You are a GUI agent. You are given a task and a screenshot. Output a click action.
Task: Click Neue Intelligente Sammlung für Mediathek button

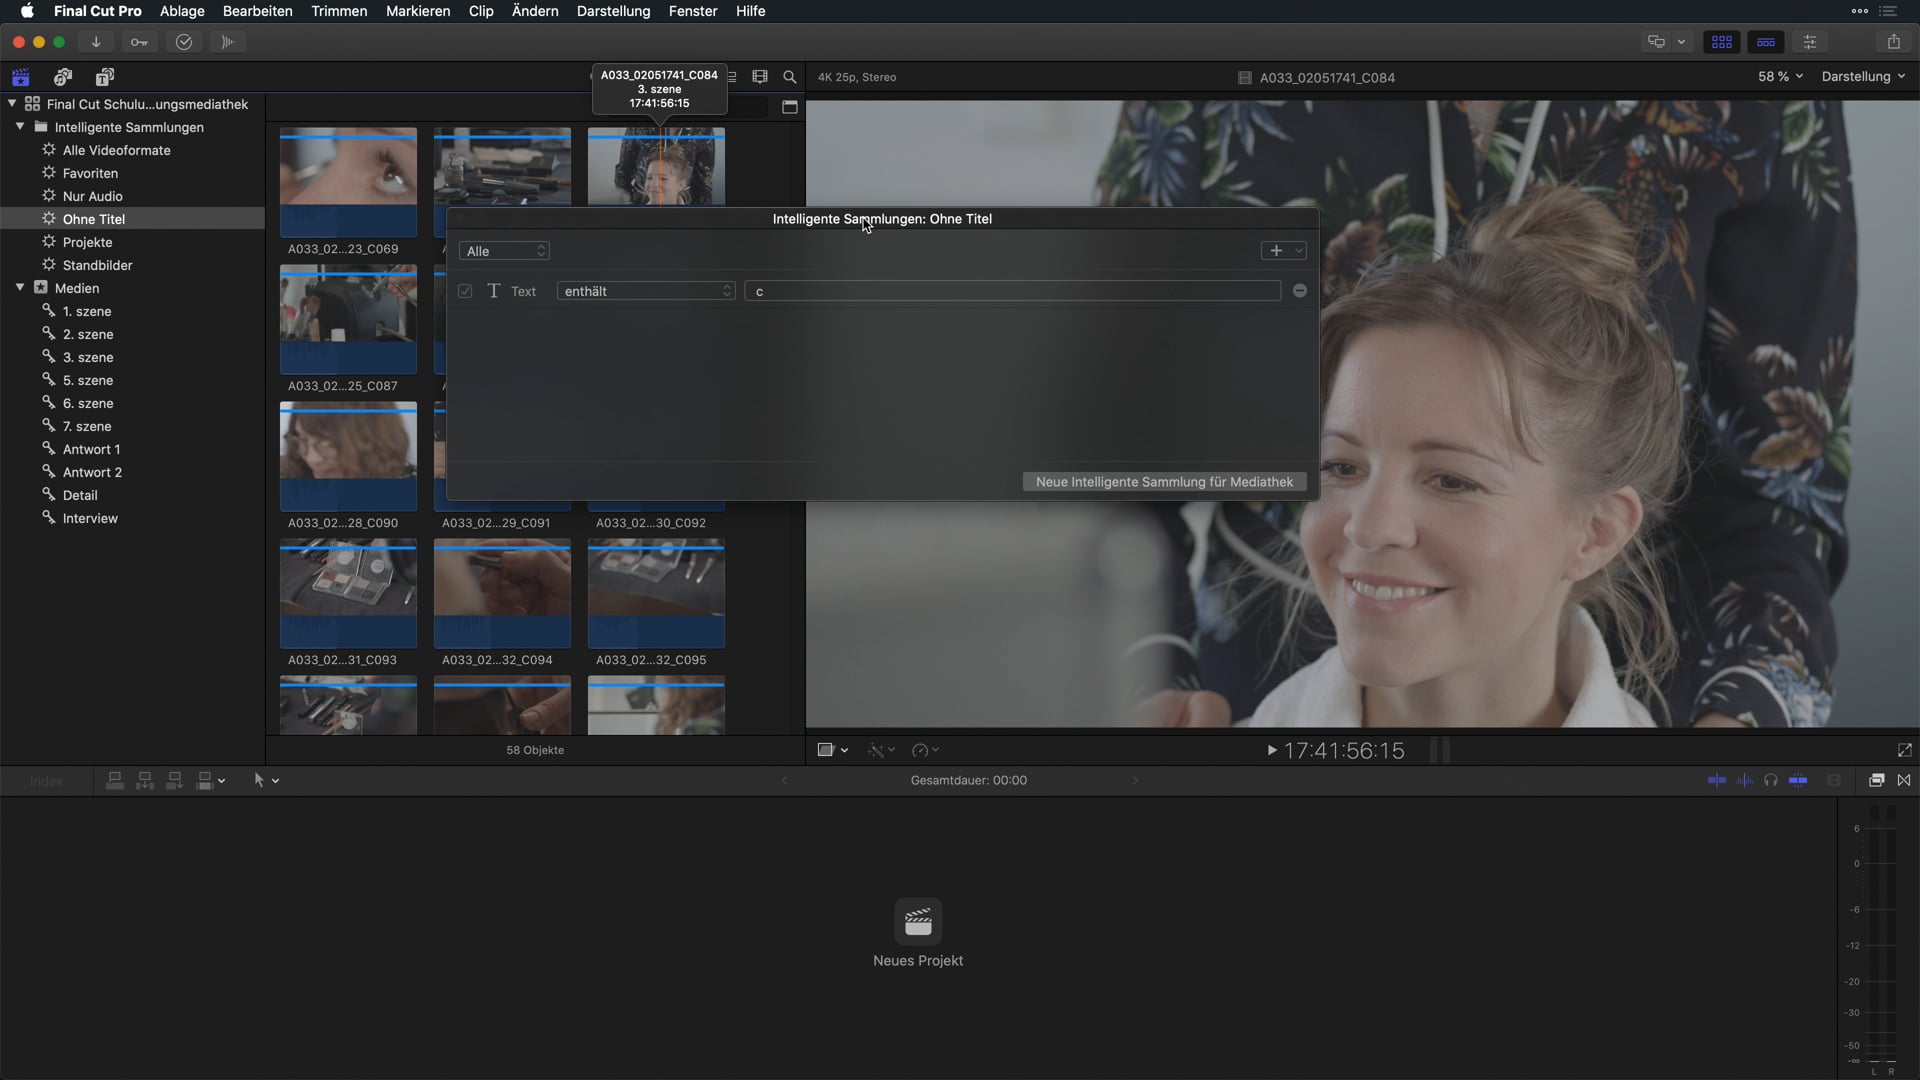coord(1164,482)
